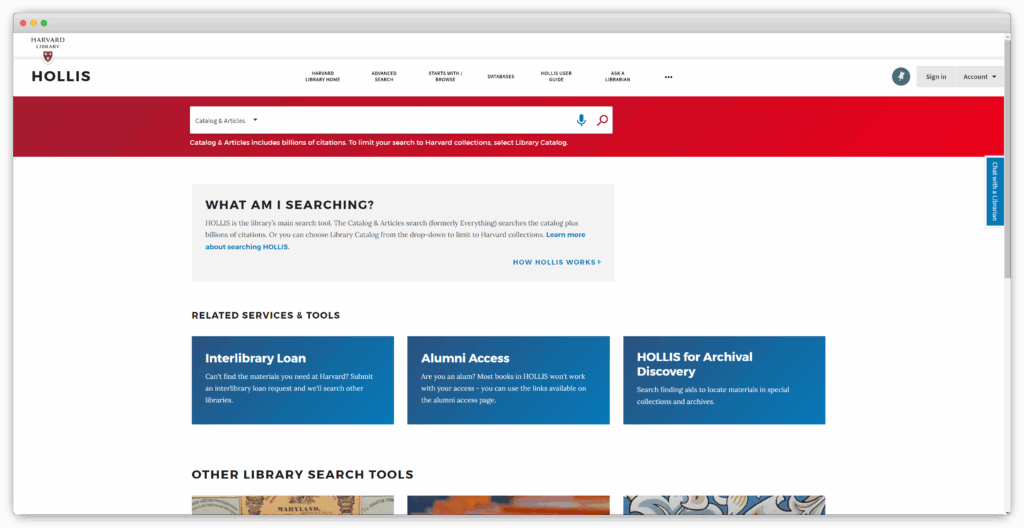
Task: Click the magnifying glass search icon
Action: coord(603,120)
